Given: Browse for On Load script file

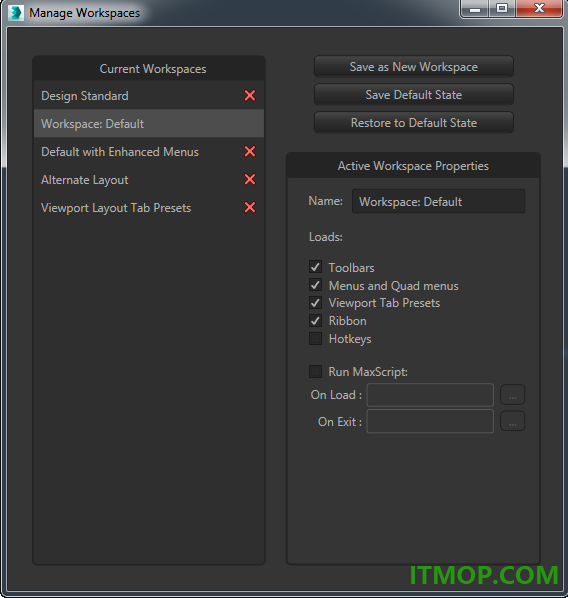Looking at the screenshot, I should click(x=513, y=395).
